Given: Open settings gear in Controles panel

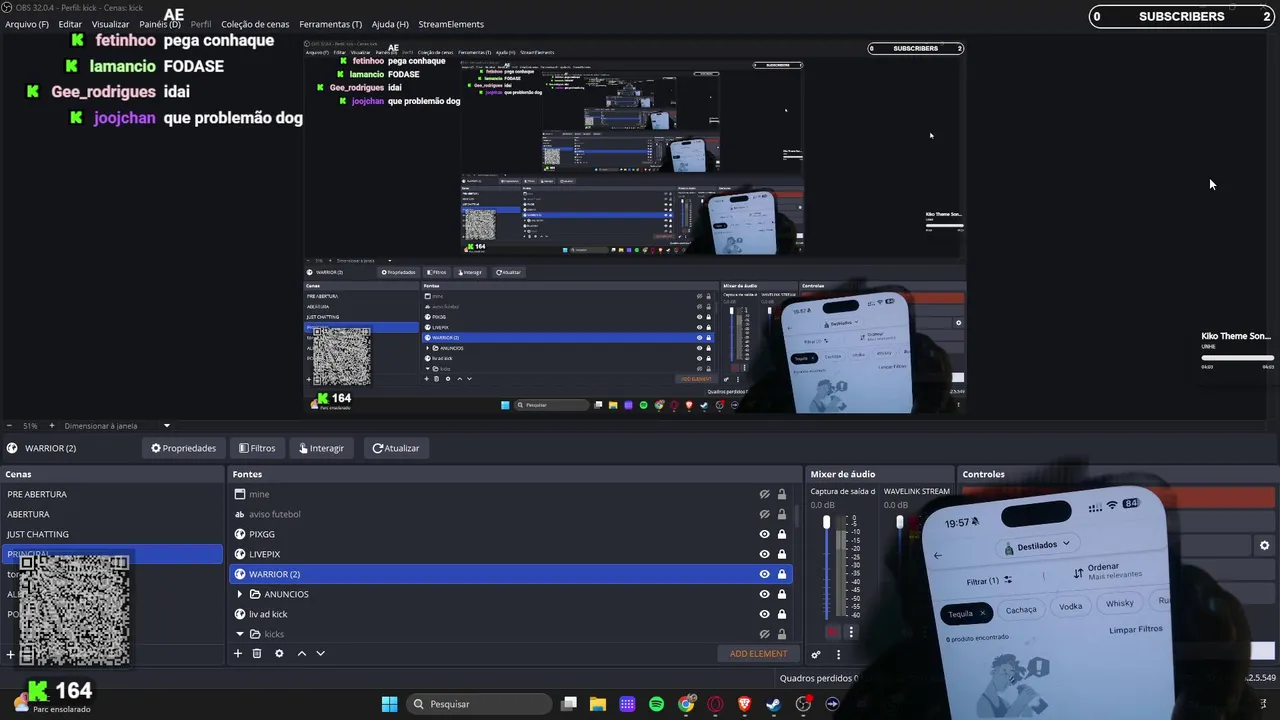Looking at the screenshot, I should 1264,546.
